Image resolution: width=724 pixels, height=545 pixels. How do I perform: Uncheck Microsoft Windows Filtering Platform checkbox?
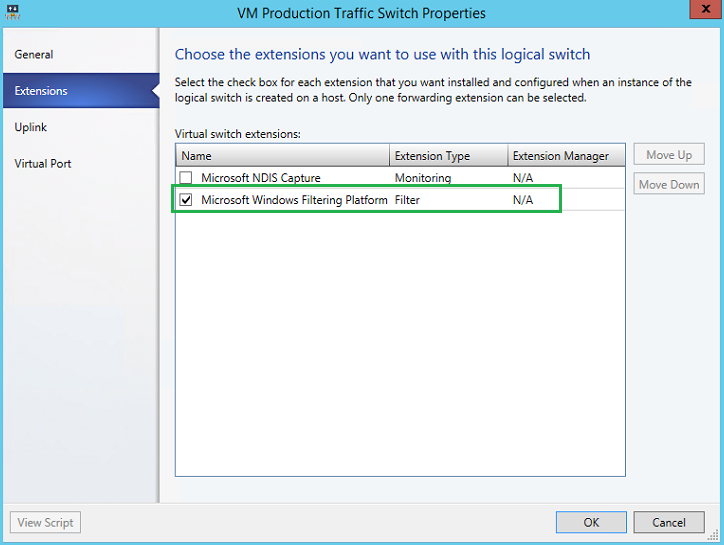click(186, 200)
